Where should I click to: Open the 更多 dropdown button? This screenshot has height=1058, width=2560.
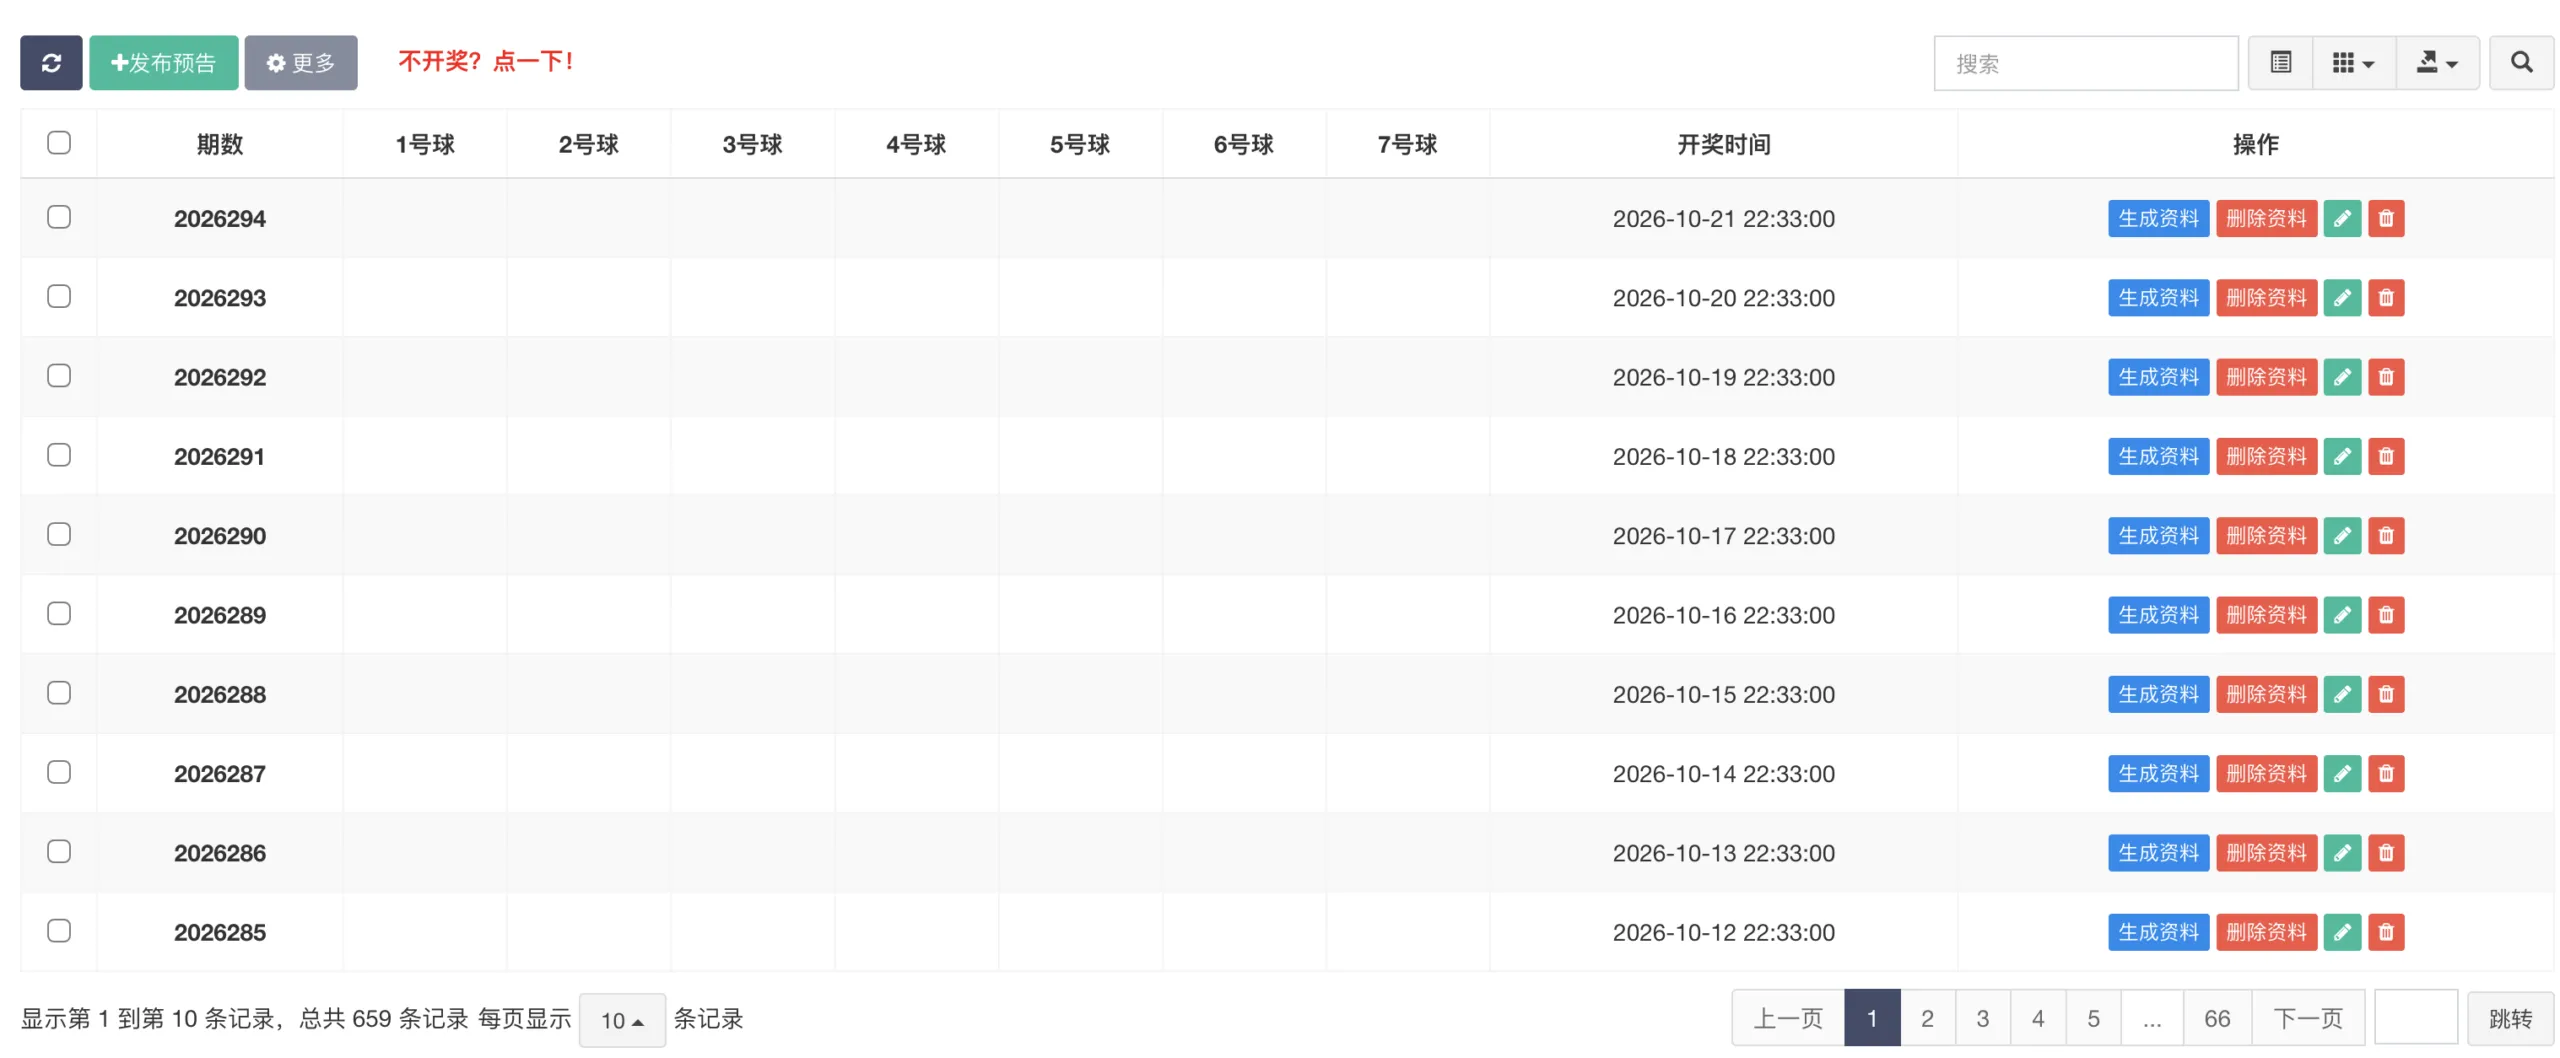300,63
